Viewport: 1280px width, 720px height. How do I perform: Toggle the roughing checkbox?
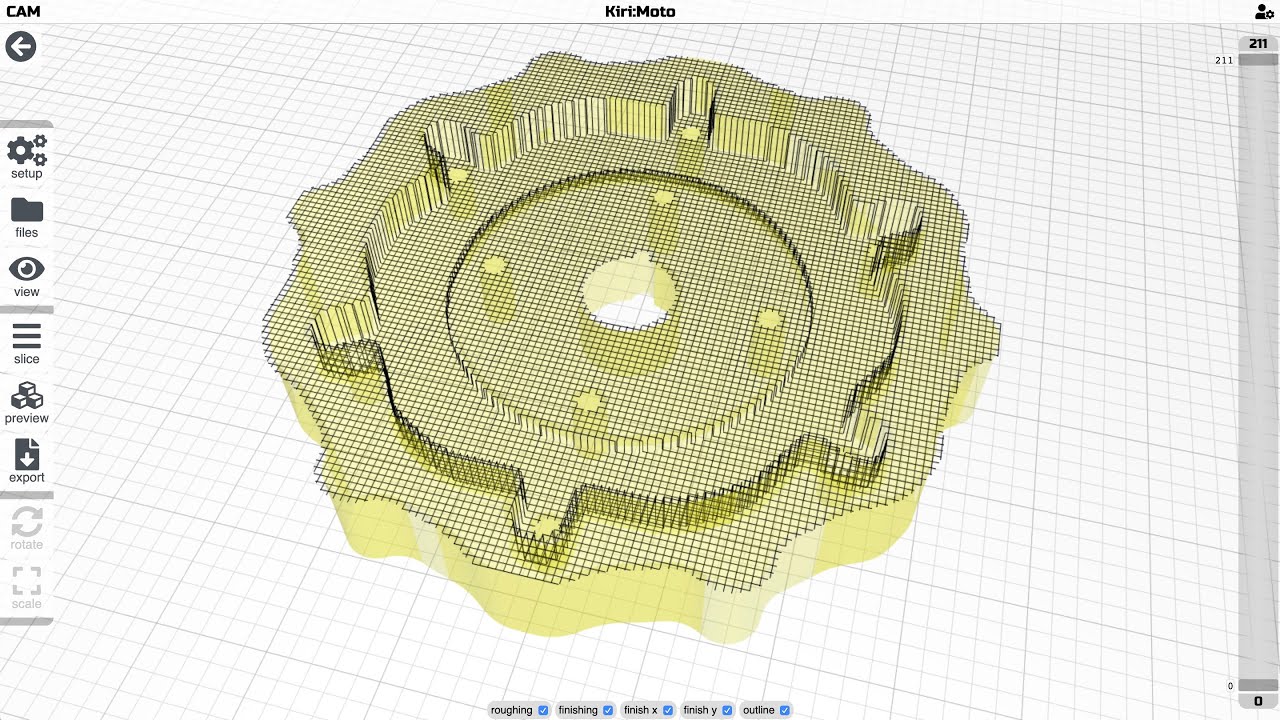point(543,710)
